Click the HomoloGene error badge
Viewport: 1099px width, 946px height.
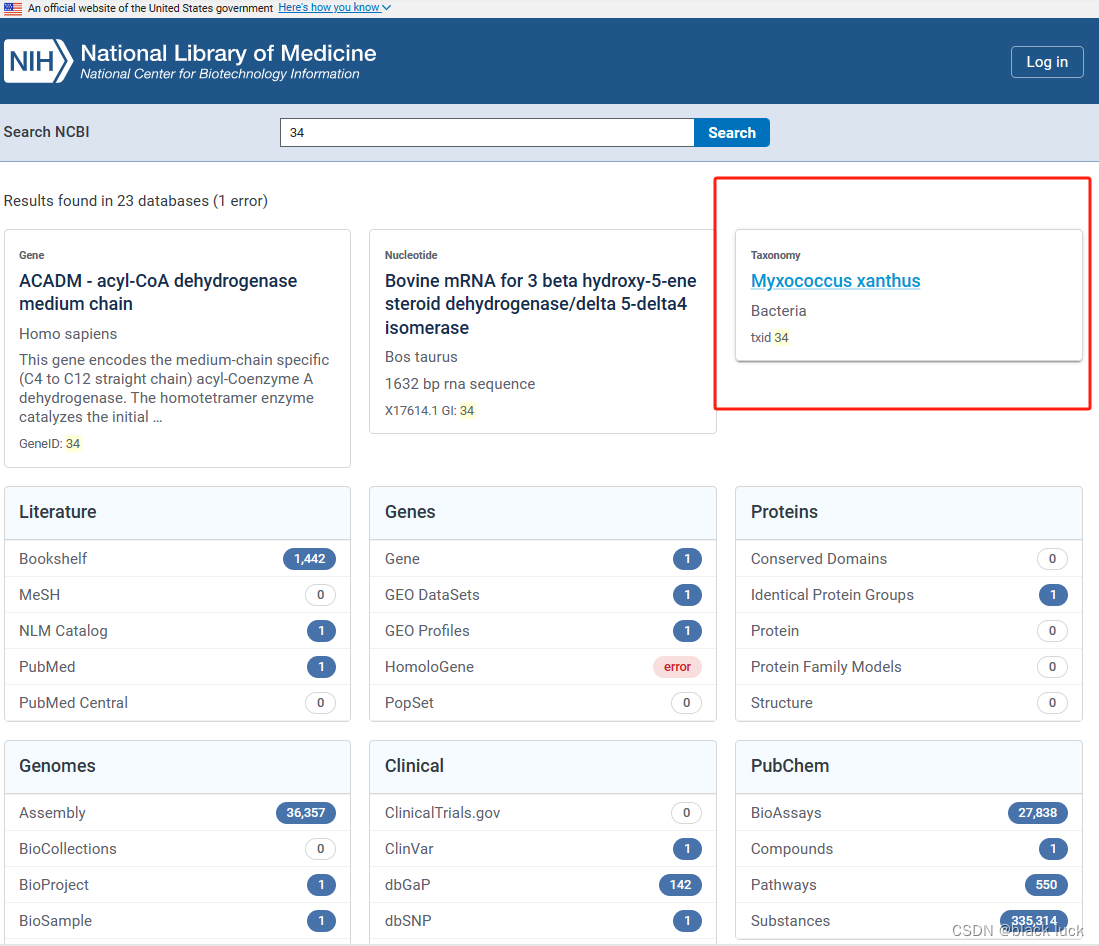677,666
